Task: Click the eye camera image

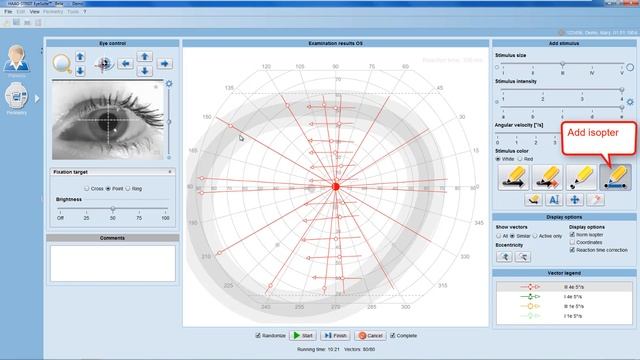Action: click(x=108, y=120)
